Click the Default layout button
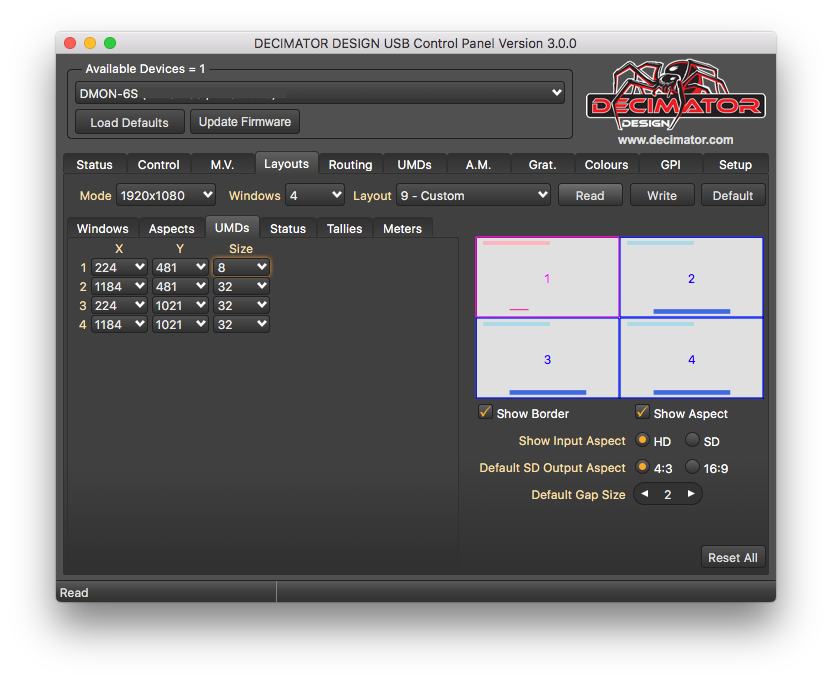The image size is (832, 682). [x=733, y=195]
